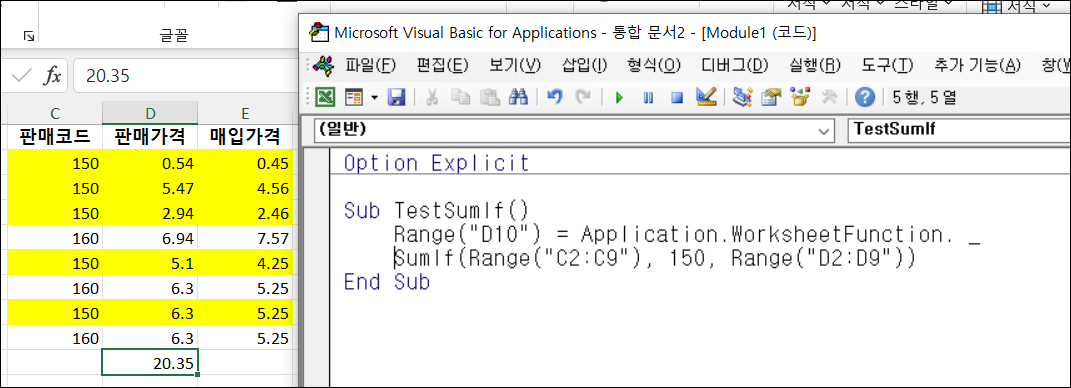Viewport: 1071px width, 388px height.
Task: Click the formula bar showing 20.35
Action: tap(183, 76)
